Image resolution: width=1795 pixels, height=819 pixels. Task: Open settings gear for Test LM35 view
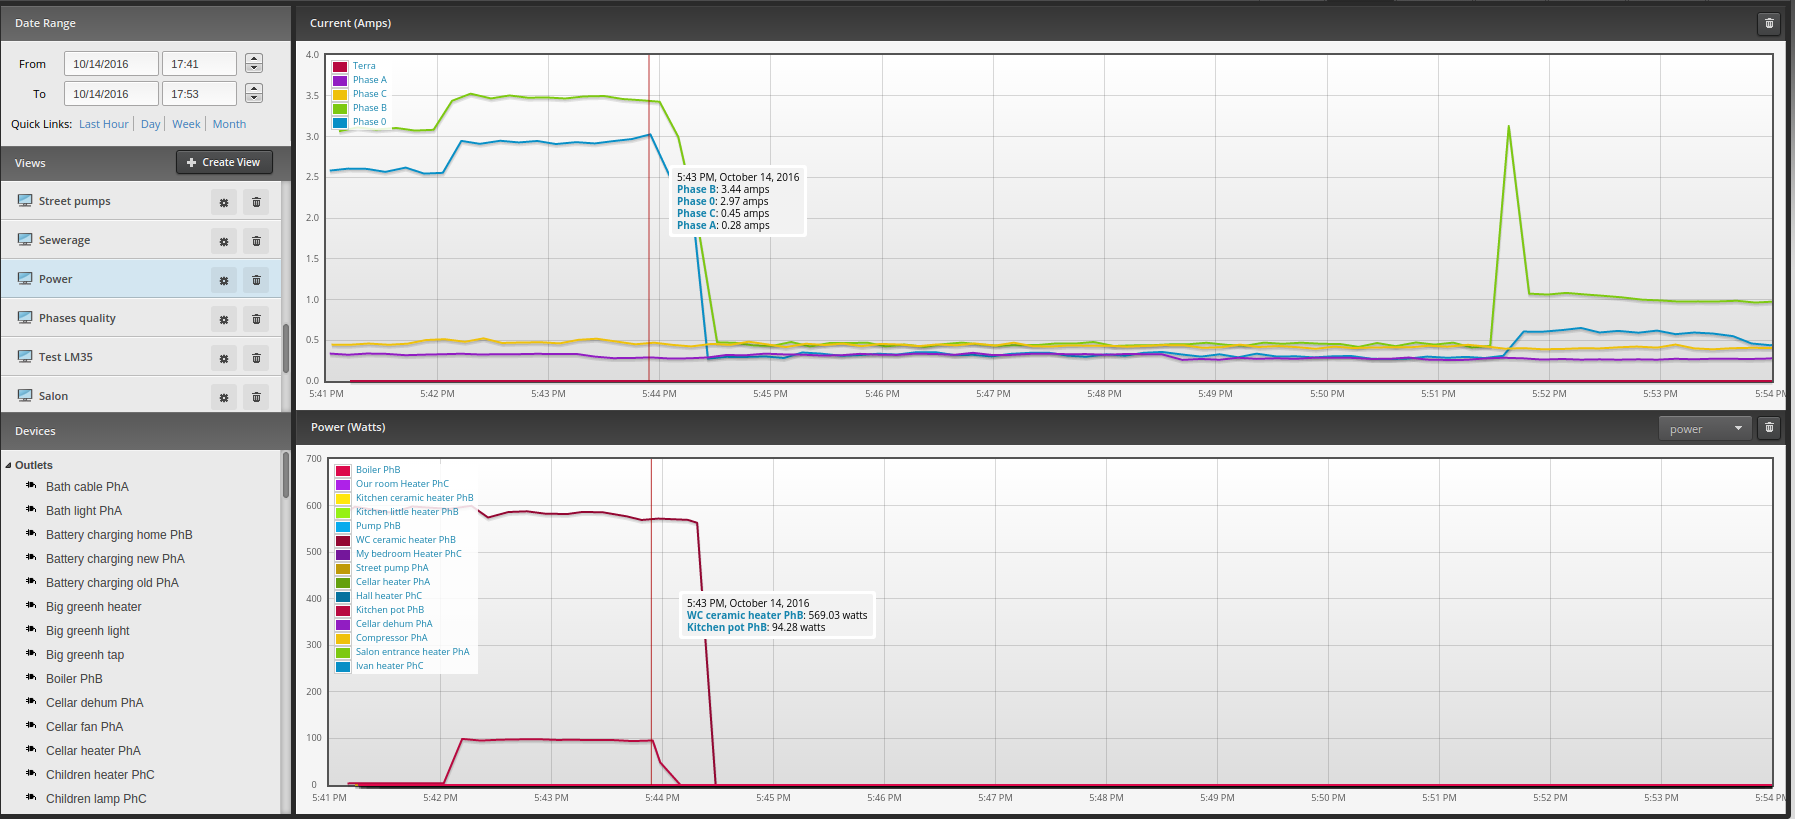[x=224, y=358]
